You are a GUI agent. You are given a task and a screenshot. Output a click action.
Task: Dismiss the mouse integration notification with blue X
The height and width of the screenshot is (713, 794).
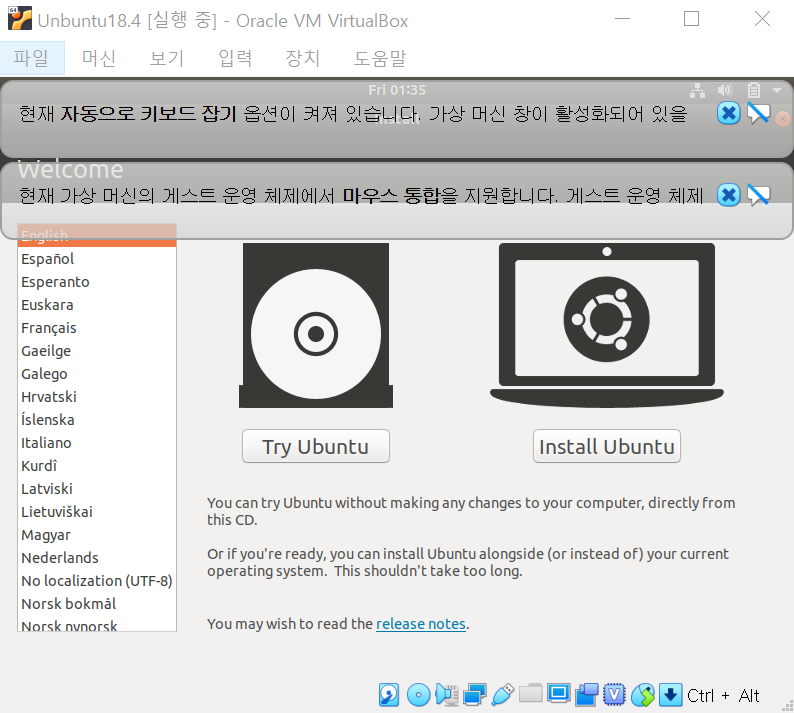pyautogui.click(x=729, y=195)
